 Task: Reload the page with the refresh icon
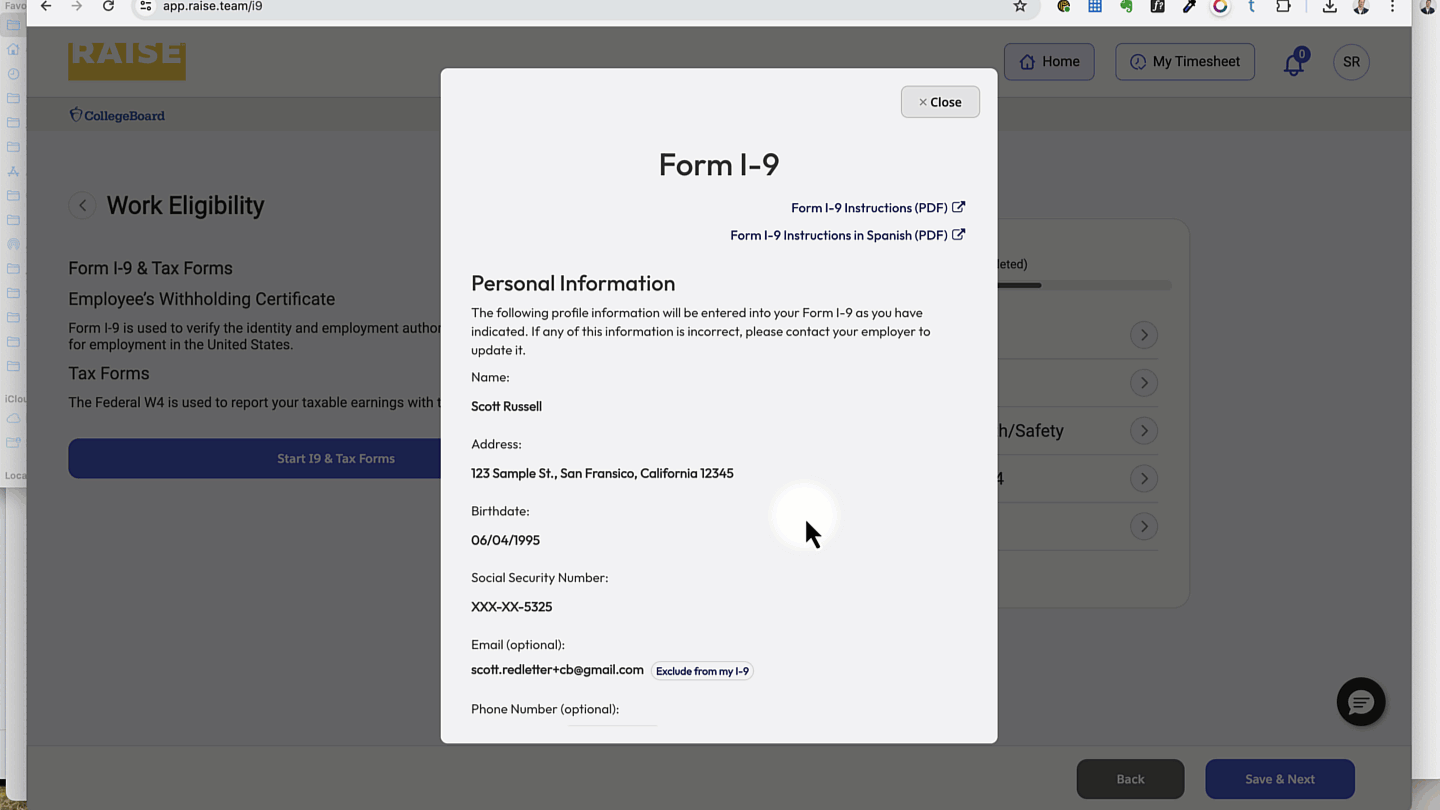point(108,6)
